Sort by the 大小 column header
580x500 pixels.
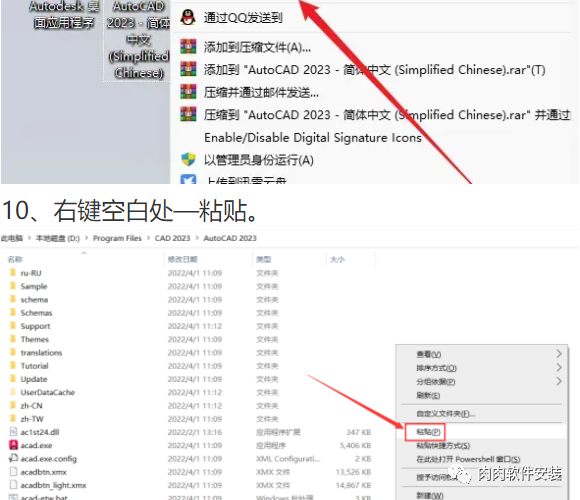pyautogui.click(x=337, y=259)
